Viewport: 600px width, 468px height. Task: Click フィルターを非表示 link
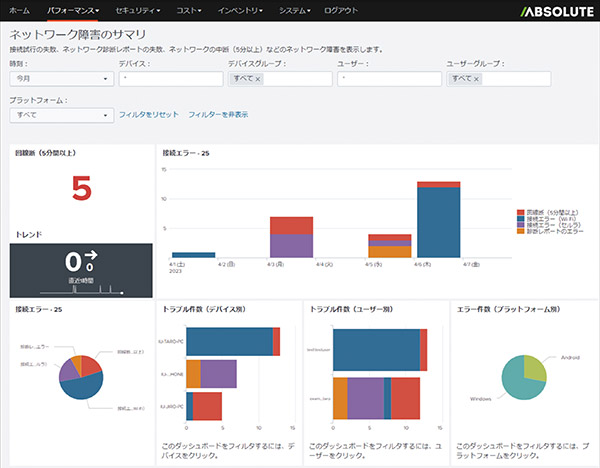click(218, 115)
